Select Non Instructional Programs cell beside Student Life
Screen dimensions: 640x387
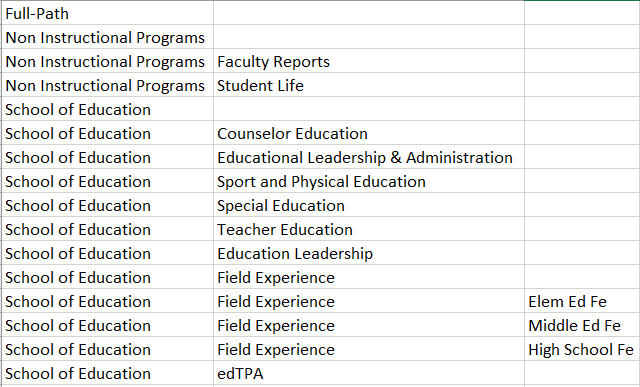click(107, 85)
